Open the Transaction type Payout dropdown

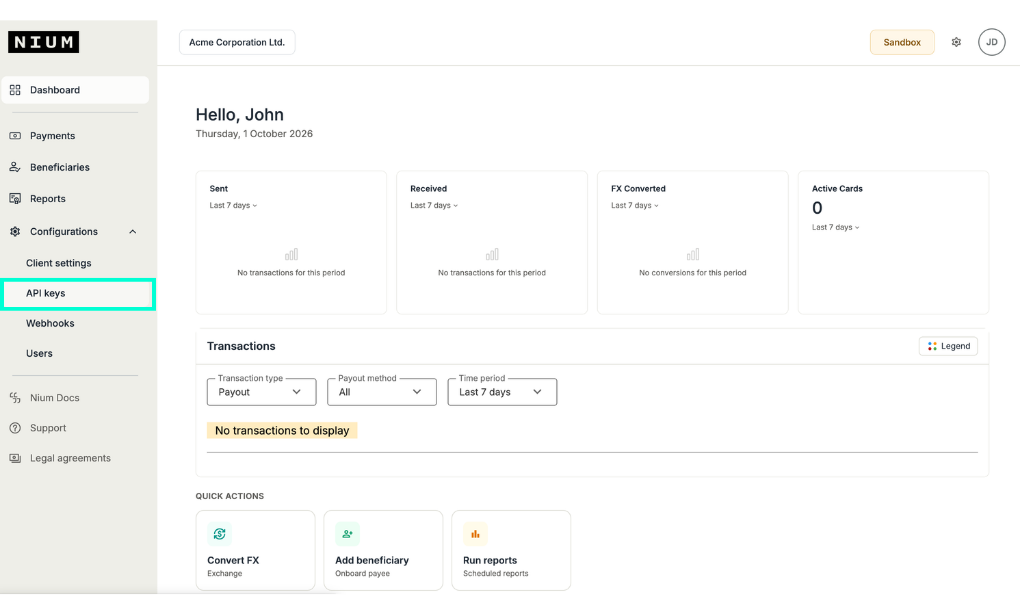(262, 392)
